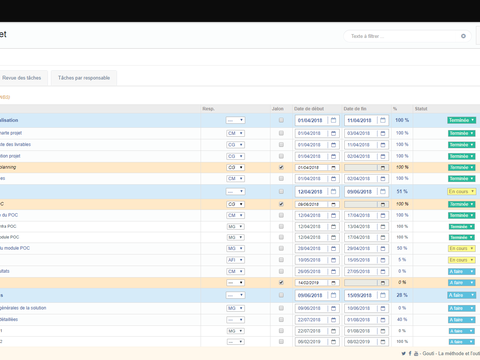Open the u module POC task link
The image size is (480, 360).
tap(15, 248)
